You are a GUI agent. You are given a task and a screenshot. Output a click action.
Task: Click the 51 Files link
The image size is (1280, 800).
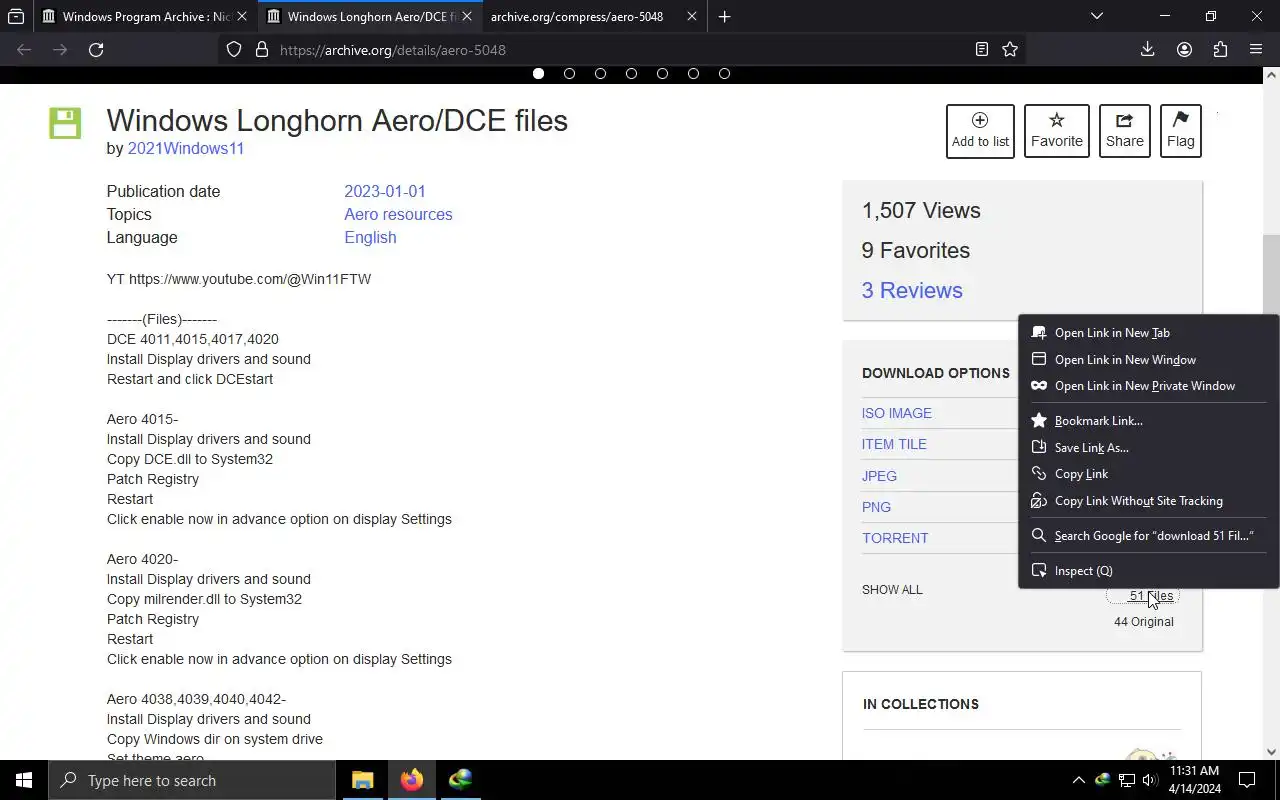1151,596
